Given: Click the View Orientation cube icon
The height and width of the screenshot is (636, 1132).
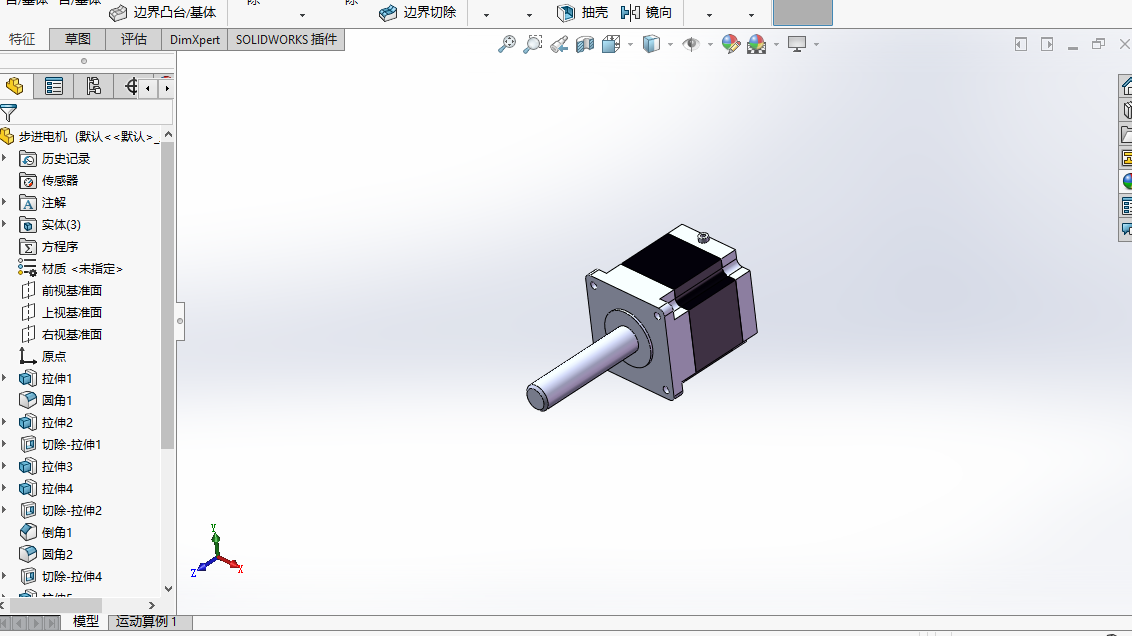Looking at the screenshot, I should pyautogui.click(x=611, y=45).
